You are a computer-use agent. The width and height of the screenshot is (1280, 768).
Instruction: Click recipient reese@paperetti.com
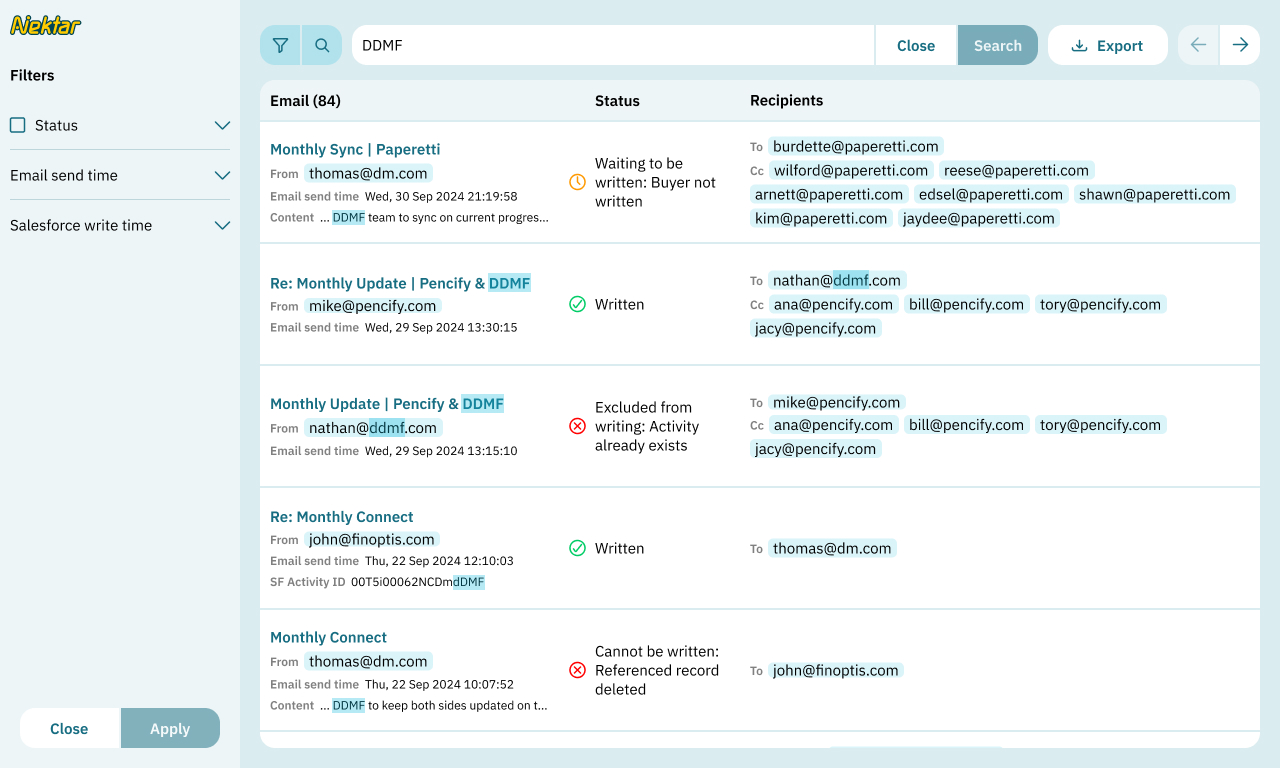tap(1016, 170)
